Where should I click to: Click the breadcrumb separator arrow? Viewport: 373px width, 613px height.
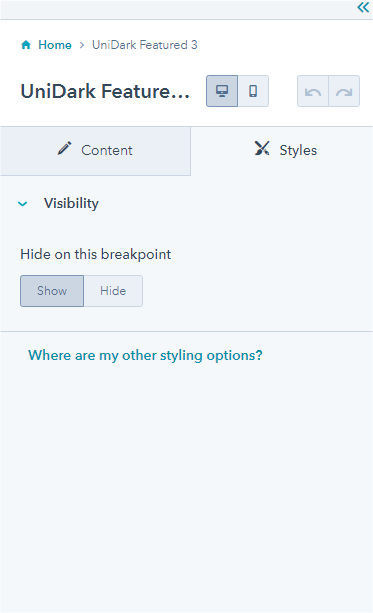pyautogui.click(x=82, y=45)
